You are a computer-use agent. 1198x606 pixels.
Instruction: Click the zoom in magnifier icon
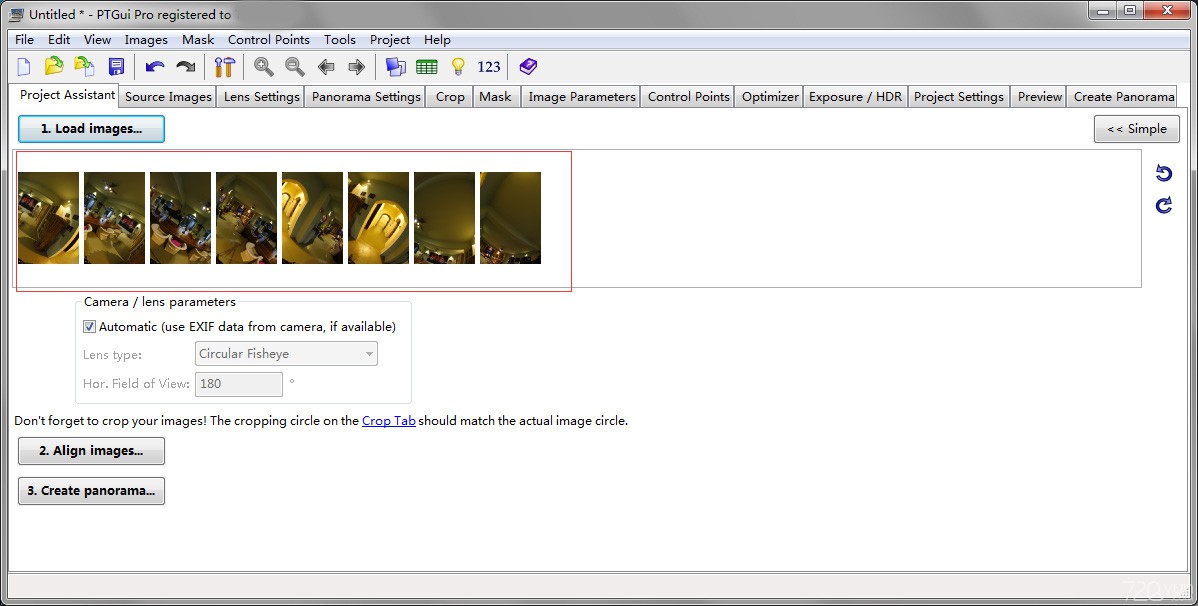(264, 67)
